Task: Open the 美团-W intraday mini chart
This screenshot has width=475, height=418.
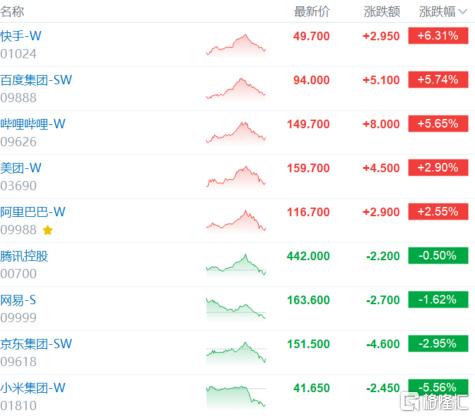Action: coord(236,176)
